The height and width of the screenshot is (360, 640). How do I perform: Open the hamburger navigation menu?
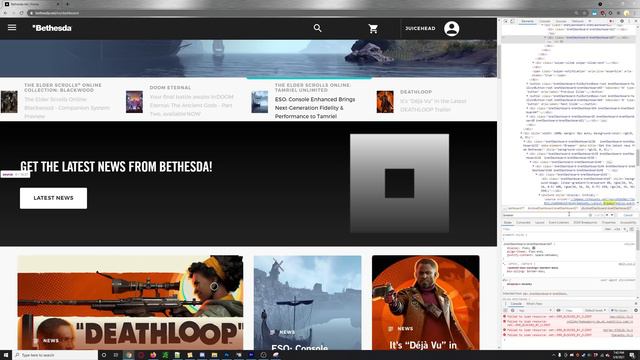[12, 27]
